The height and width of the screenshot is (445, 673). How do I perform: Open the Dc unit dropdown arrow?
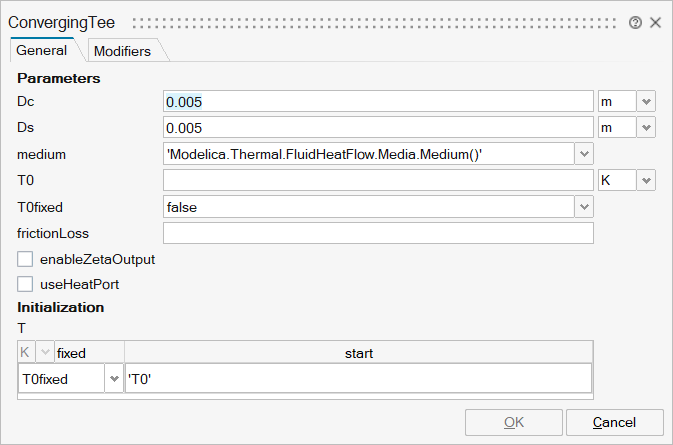(x=645, y=102)
